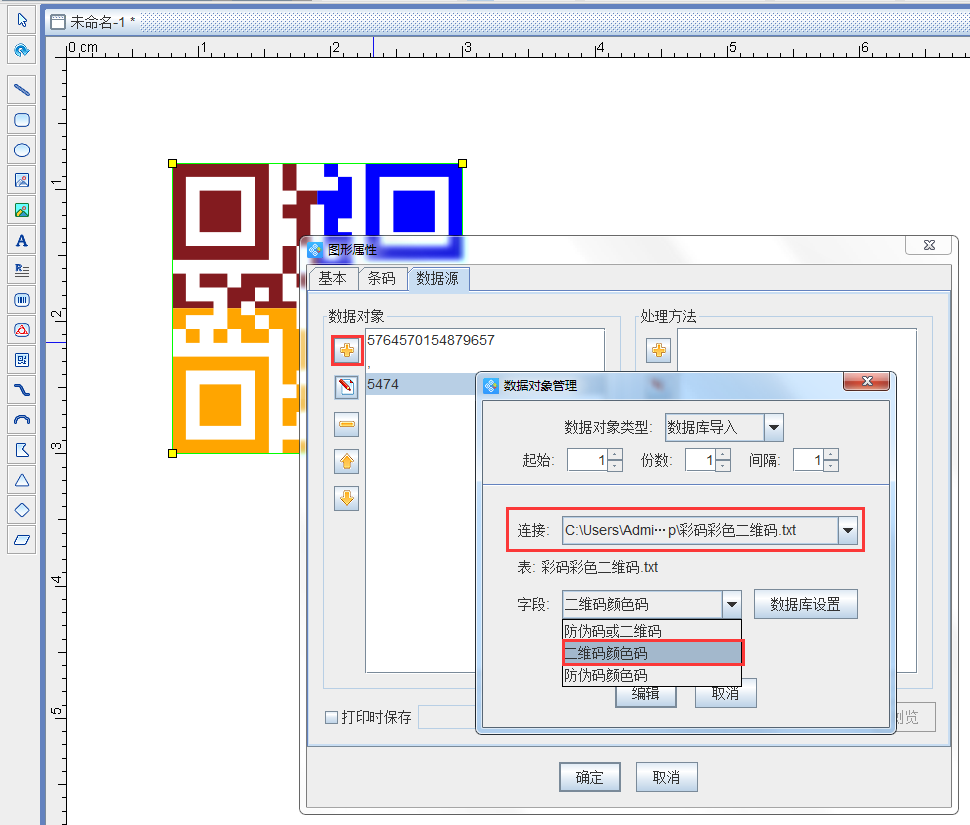Switch to the 基本 tab
The width and height of the screenshot is (970, 825).
[332, 279]
